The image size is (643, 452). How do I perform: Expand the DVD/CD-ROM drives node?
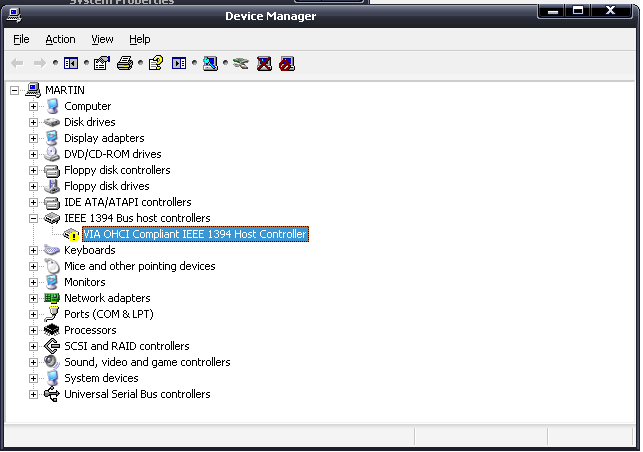pyautogui.click(x=33, y=154)
